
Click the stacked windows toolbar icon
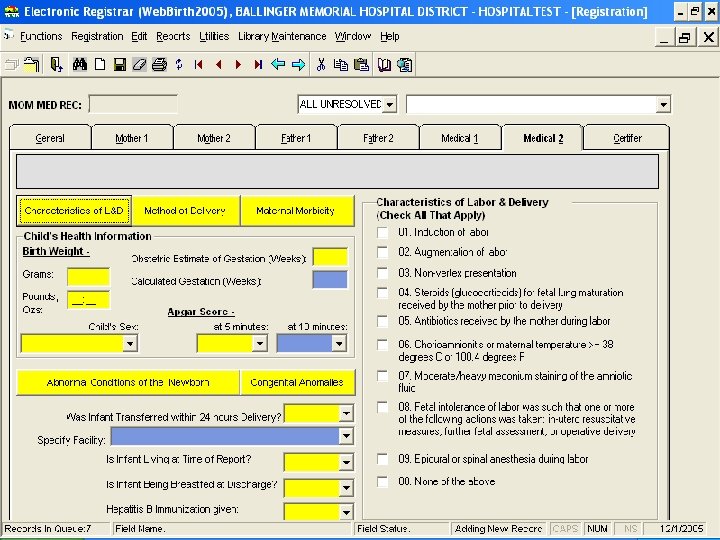click(12, 65)
